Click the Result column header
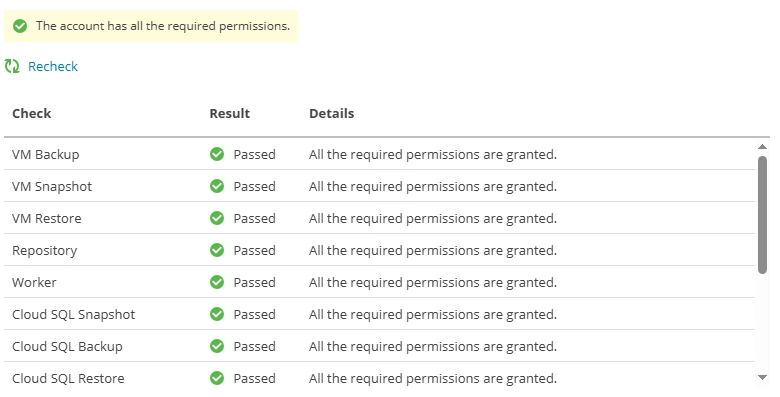 [229, 113]
